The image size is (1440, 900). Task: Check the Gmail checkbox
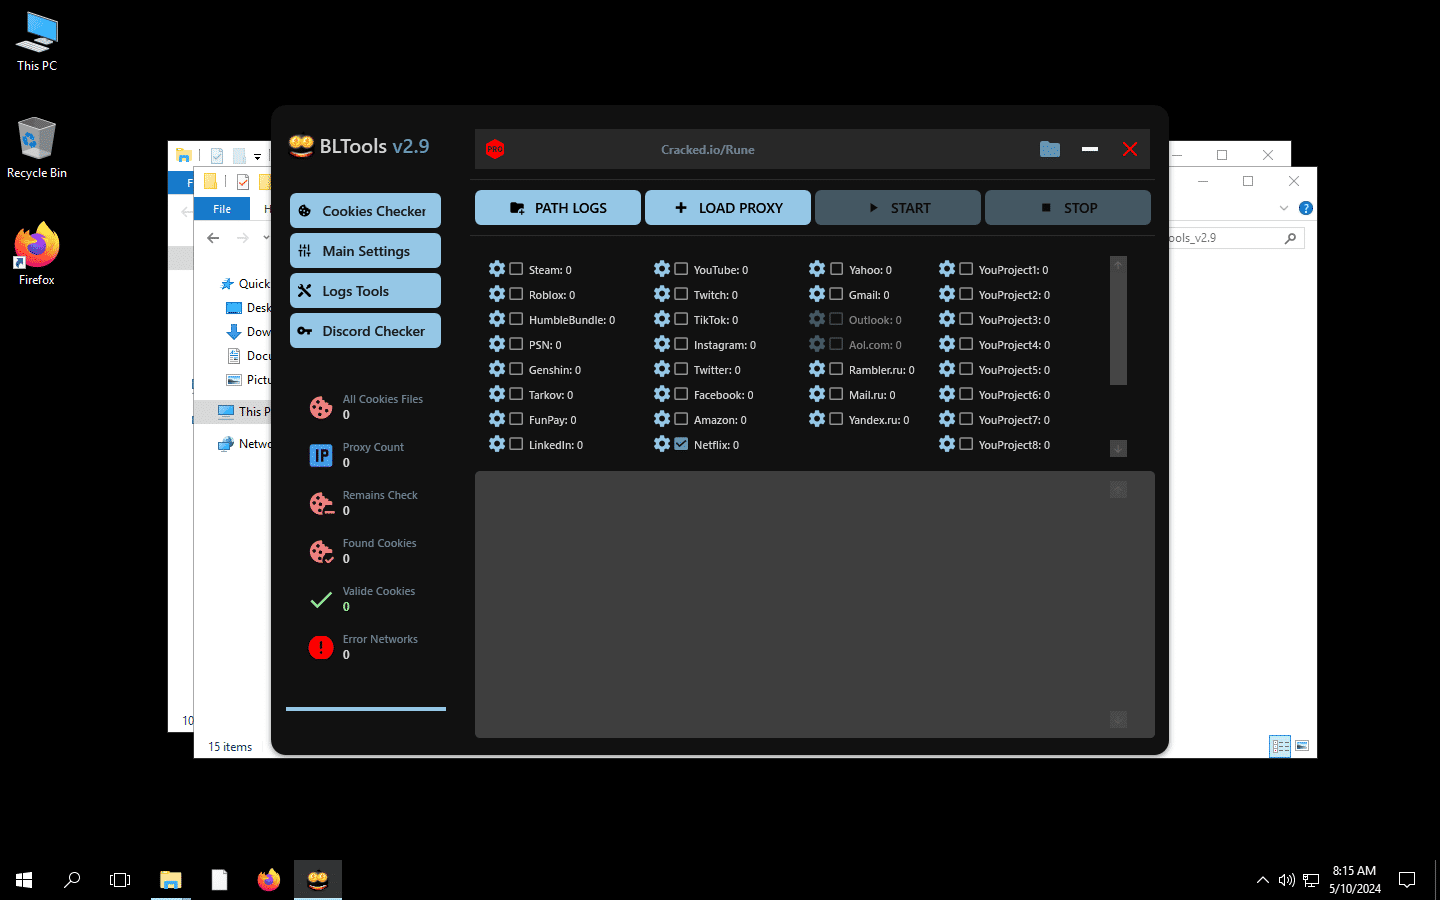836,294
